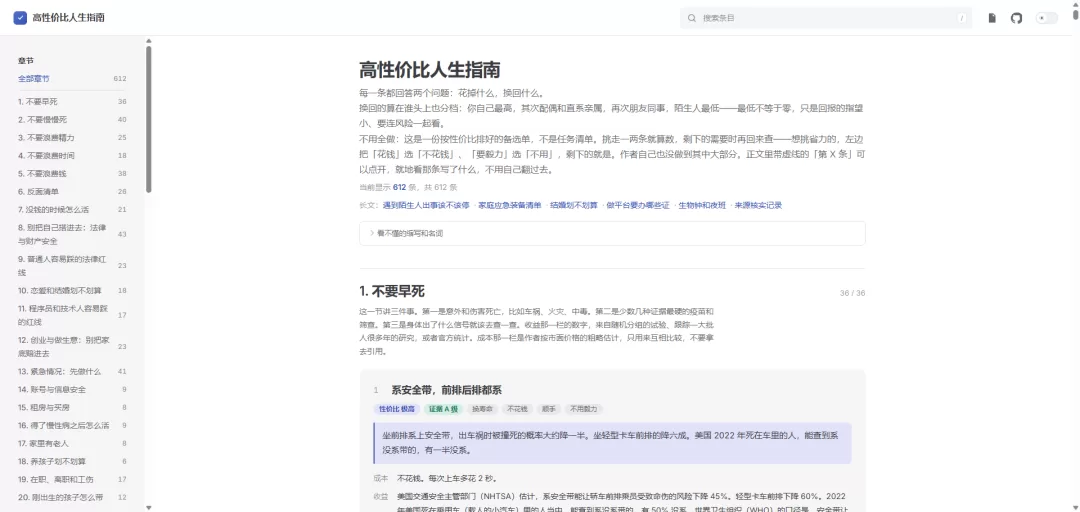Image resolution: width=1080 pixels, height=512 pixels.
Task: Go to chapter 13. 紧急情况：先做什么
Action: pyautogui.click(x=72, y=371)
